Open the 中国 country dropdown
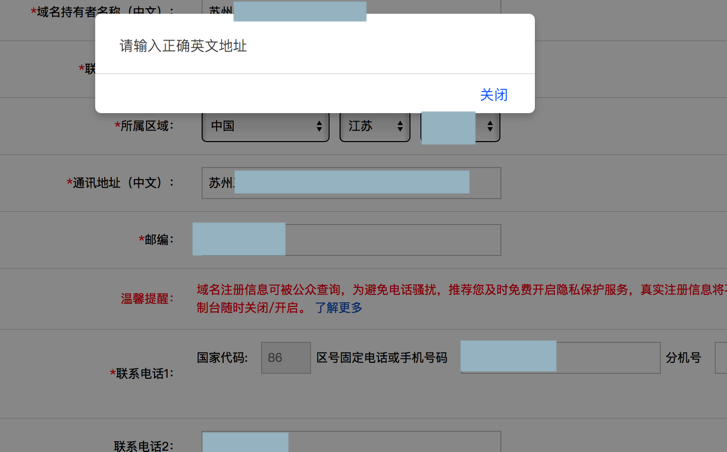Screen dimensions: 727x452 pyautogui.click(x=266, y=126)
